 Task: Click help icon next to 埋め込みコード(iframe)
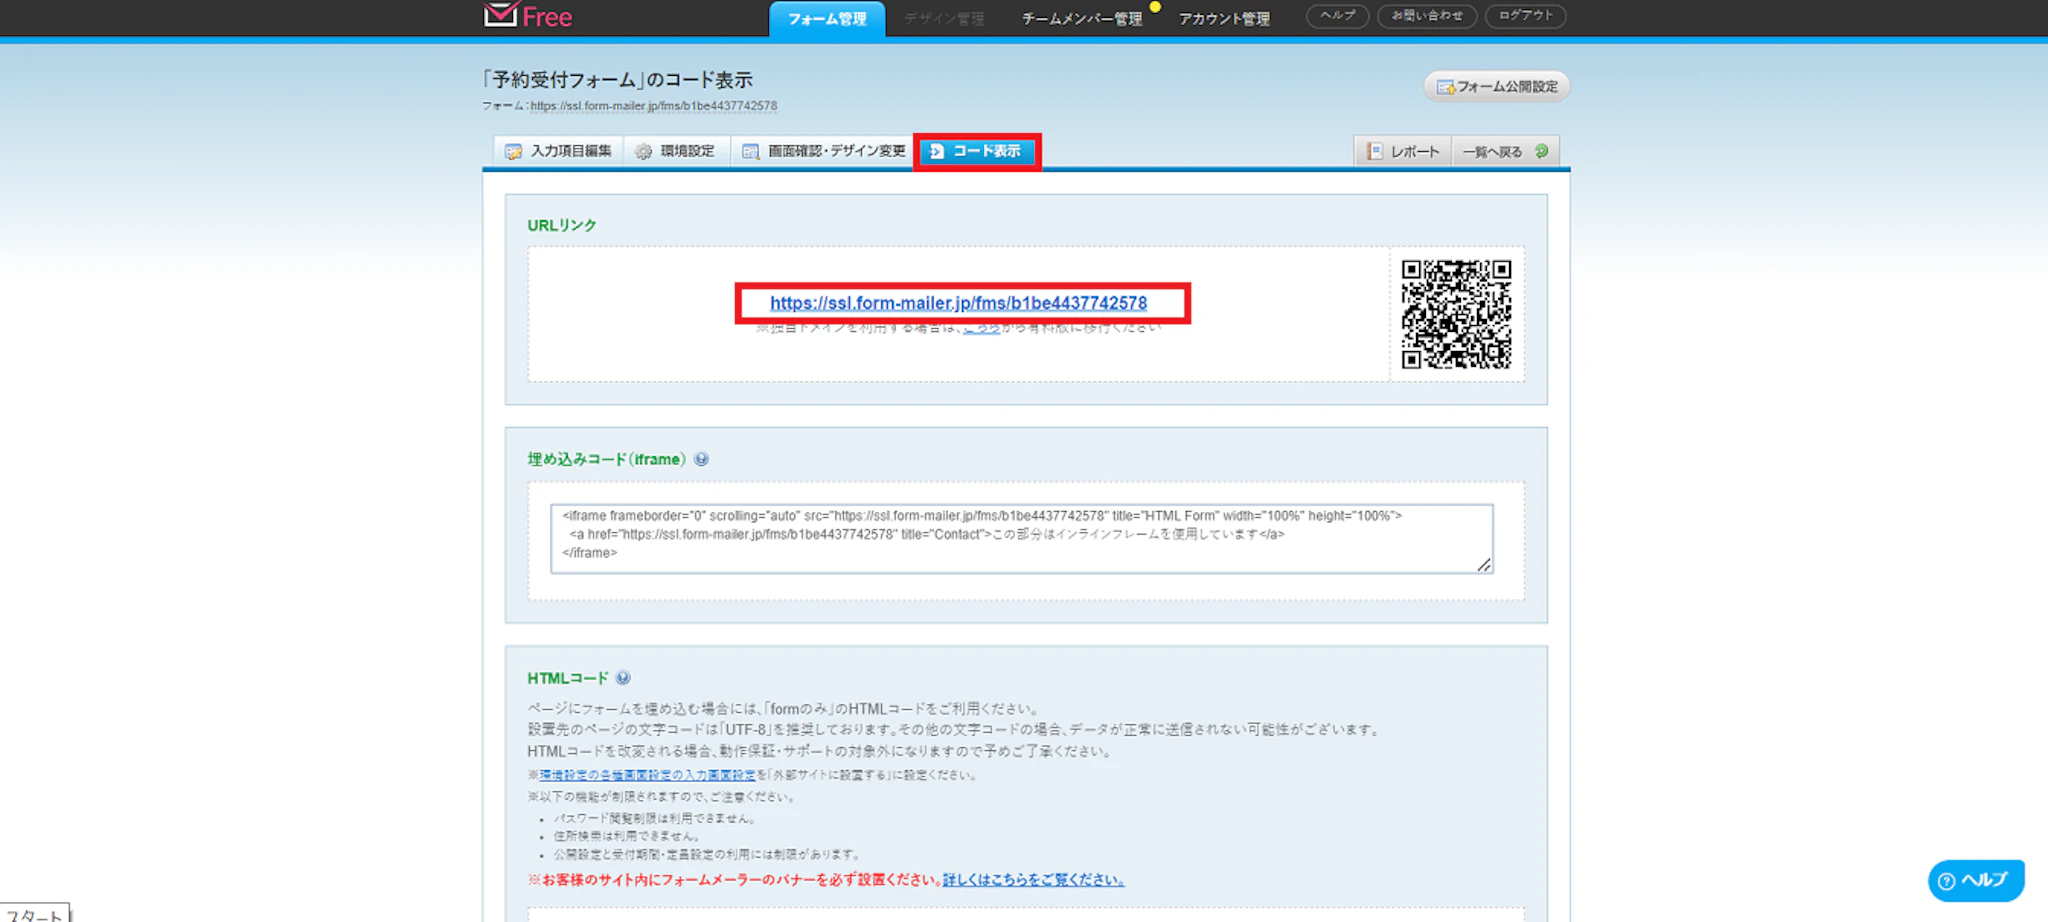pyautogui.click(x=701, y=459)
